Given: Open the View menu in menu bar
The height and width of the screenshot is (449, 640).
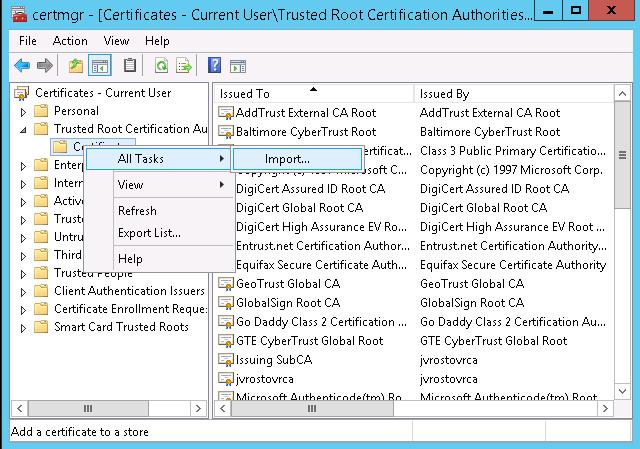Looking at the screenshot, I should 116,41.
